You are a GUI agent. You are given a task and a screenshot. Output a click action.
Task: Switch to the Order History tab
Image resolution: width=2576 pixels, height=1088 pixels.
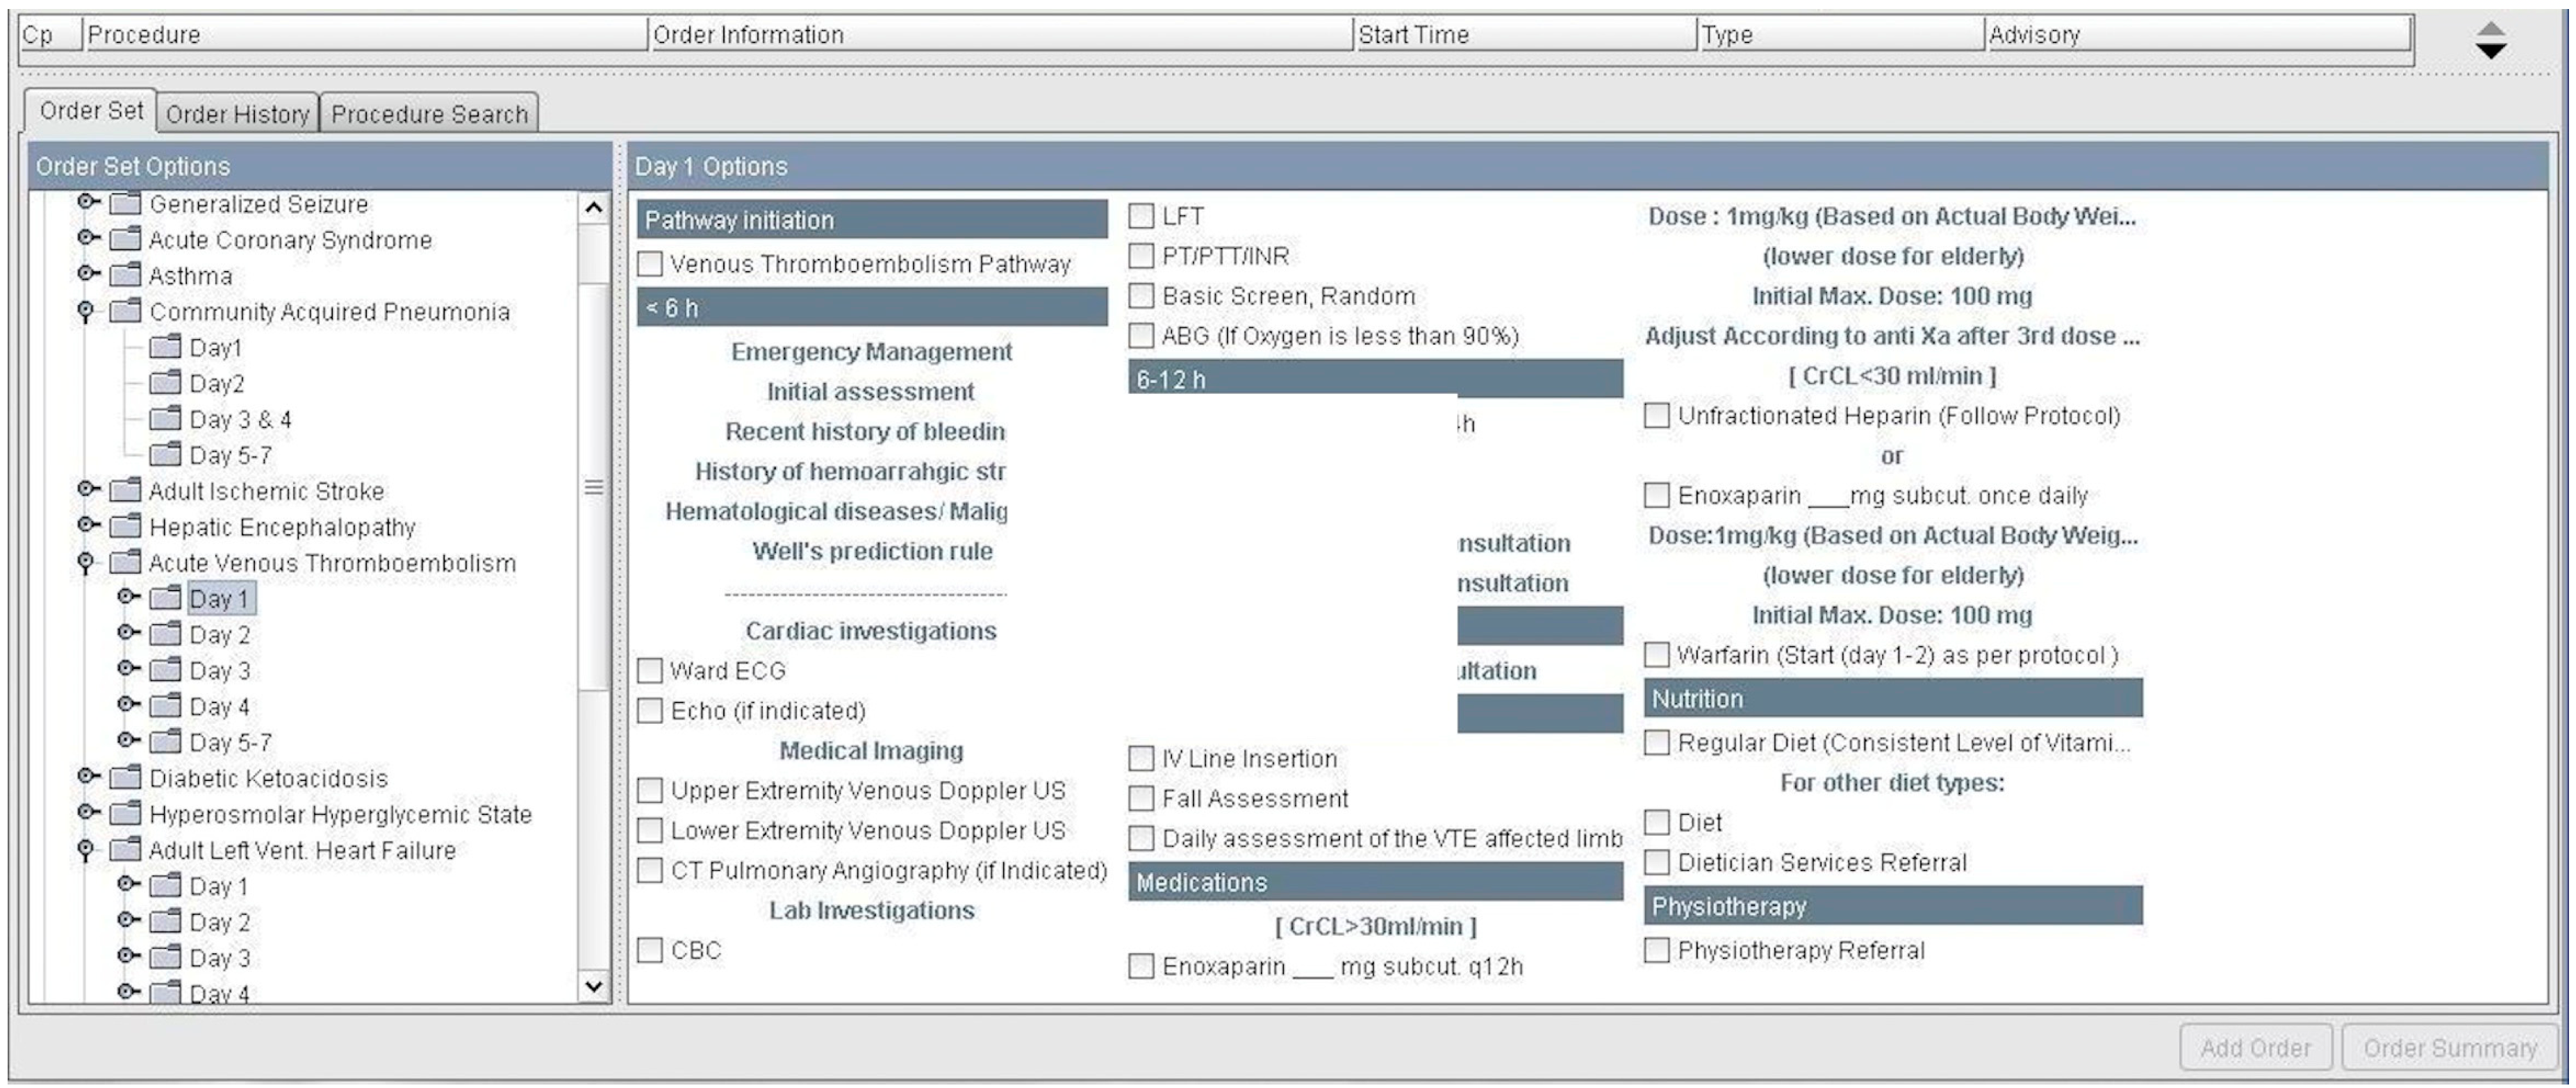pyautogui.click(x=237, y=114)
